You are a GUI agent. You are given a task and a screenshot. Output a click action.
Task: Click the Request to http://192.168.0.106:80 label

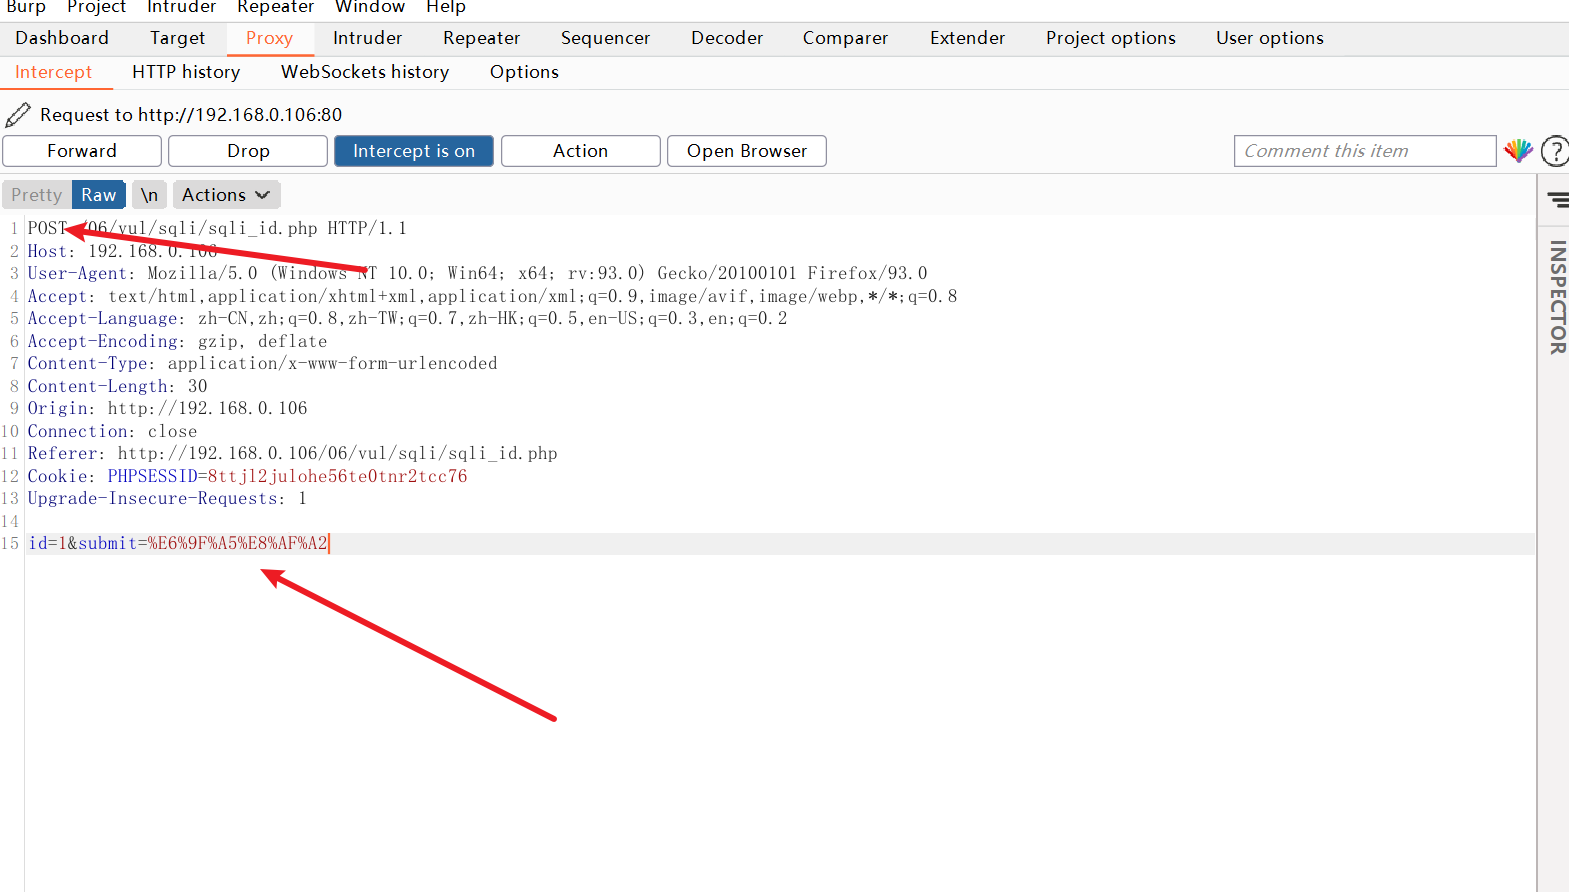click(x=191, y=115)
